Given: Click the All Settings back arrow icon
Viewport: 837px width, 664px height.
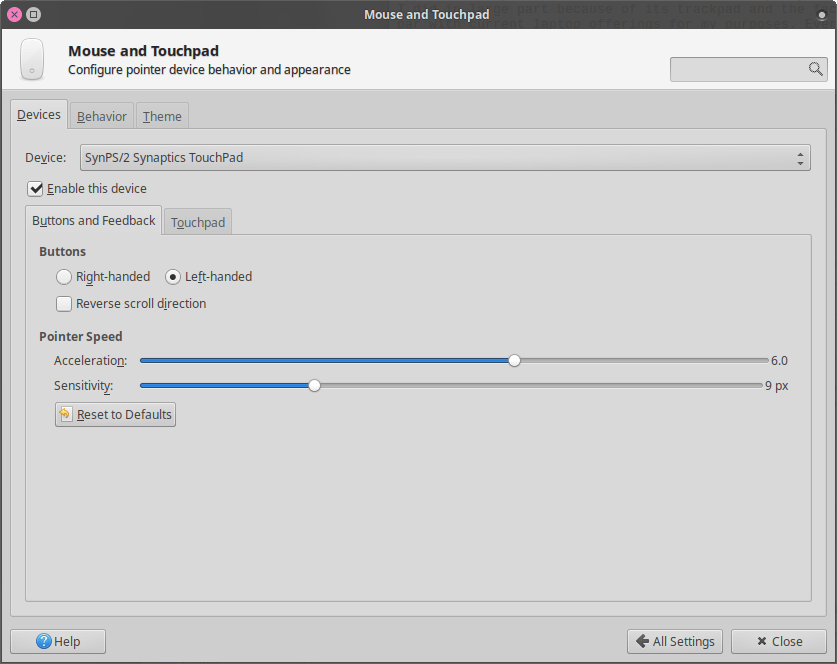Looking at the screenshot, I should 643,641.
